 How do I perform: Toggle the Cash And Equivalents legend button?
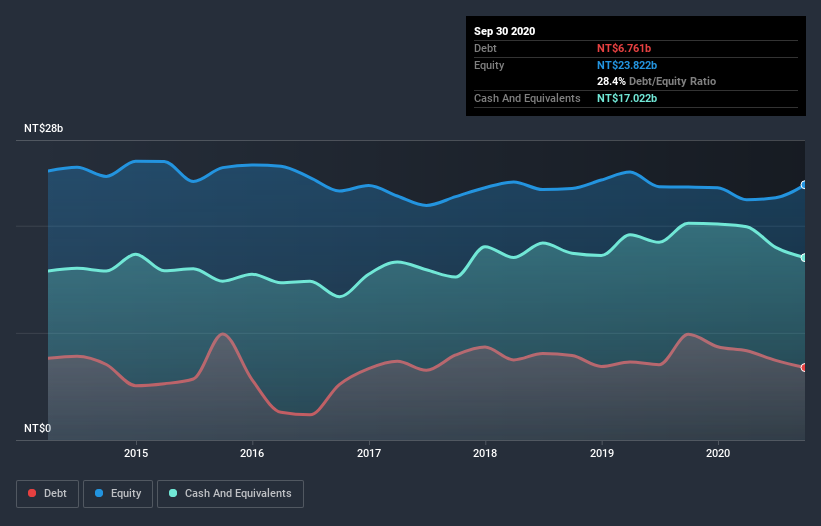(x=230, y=494)
